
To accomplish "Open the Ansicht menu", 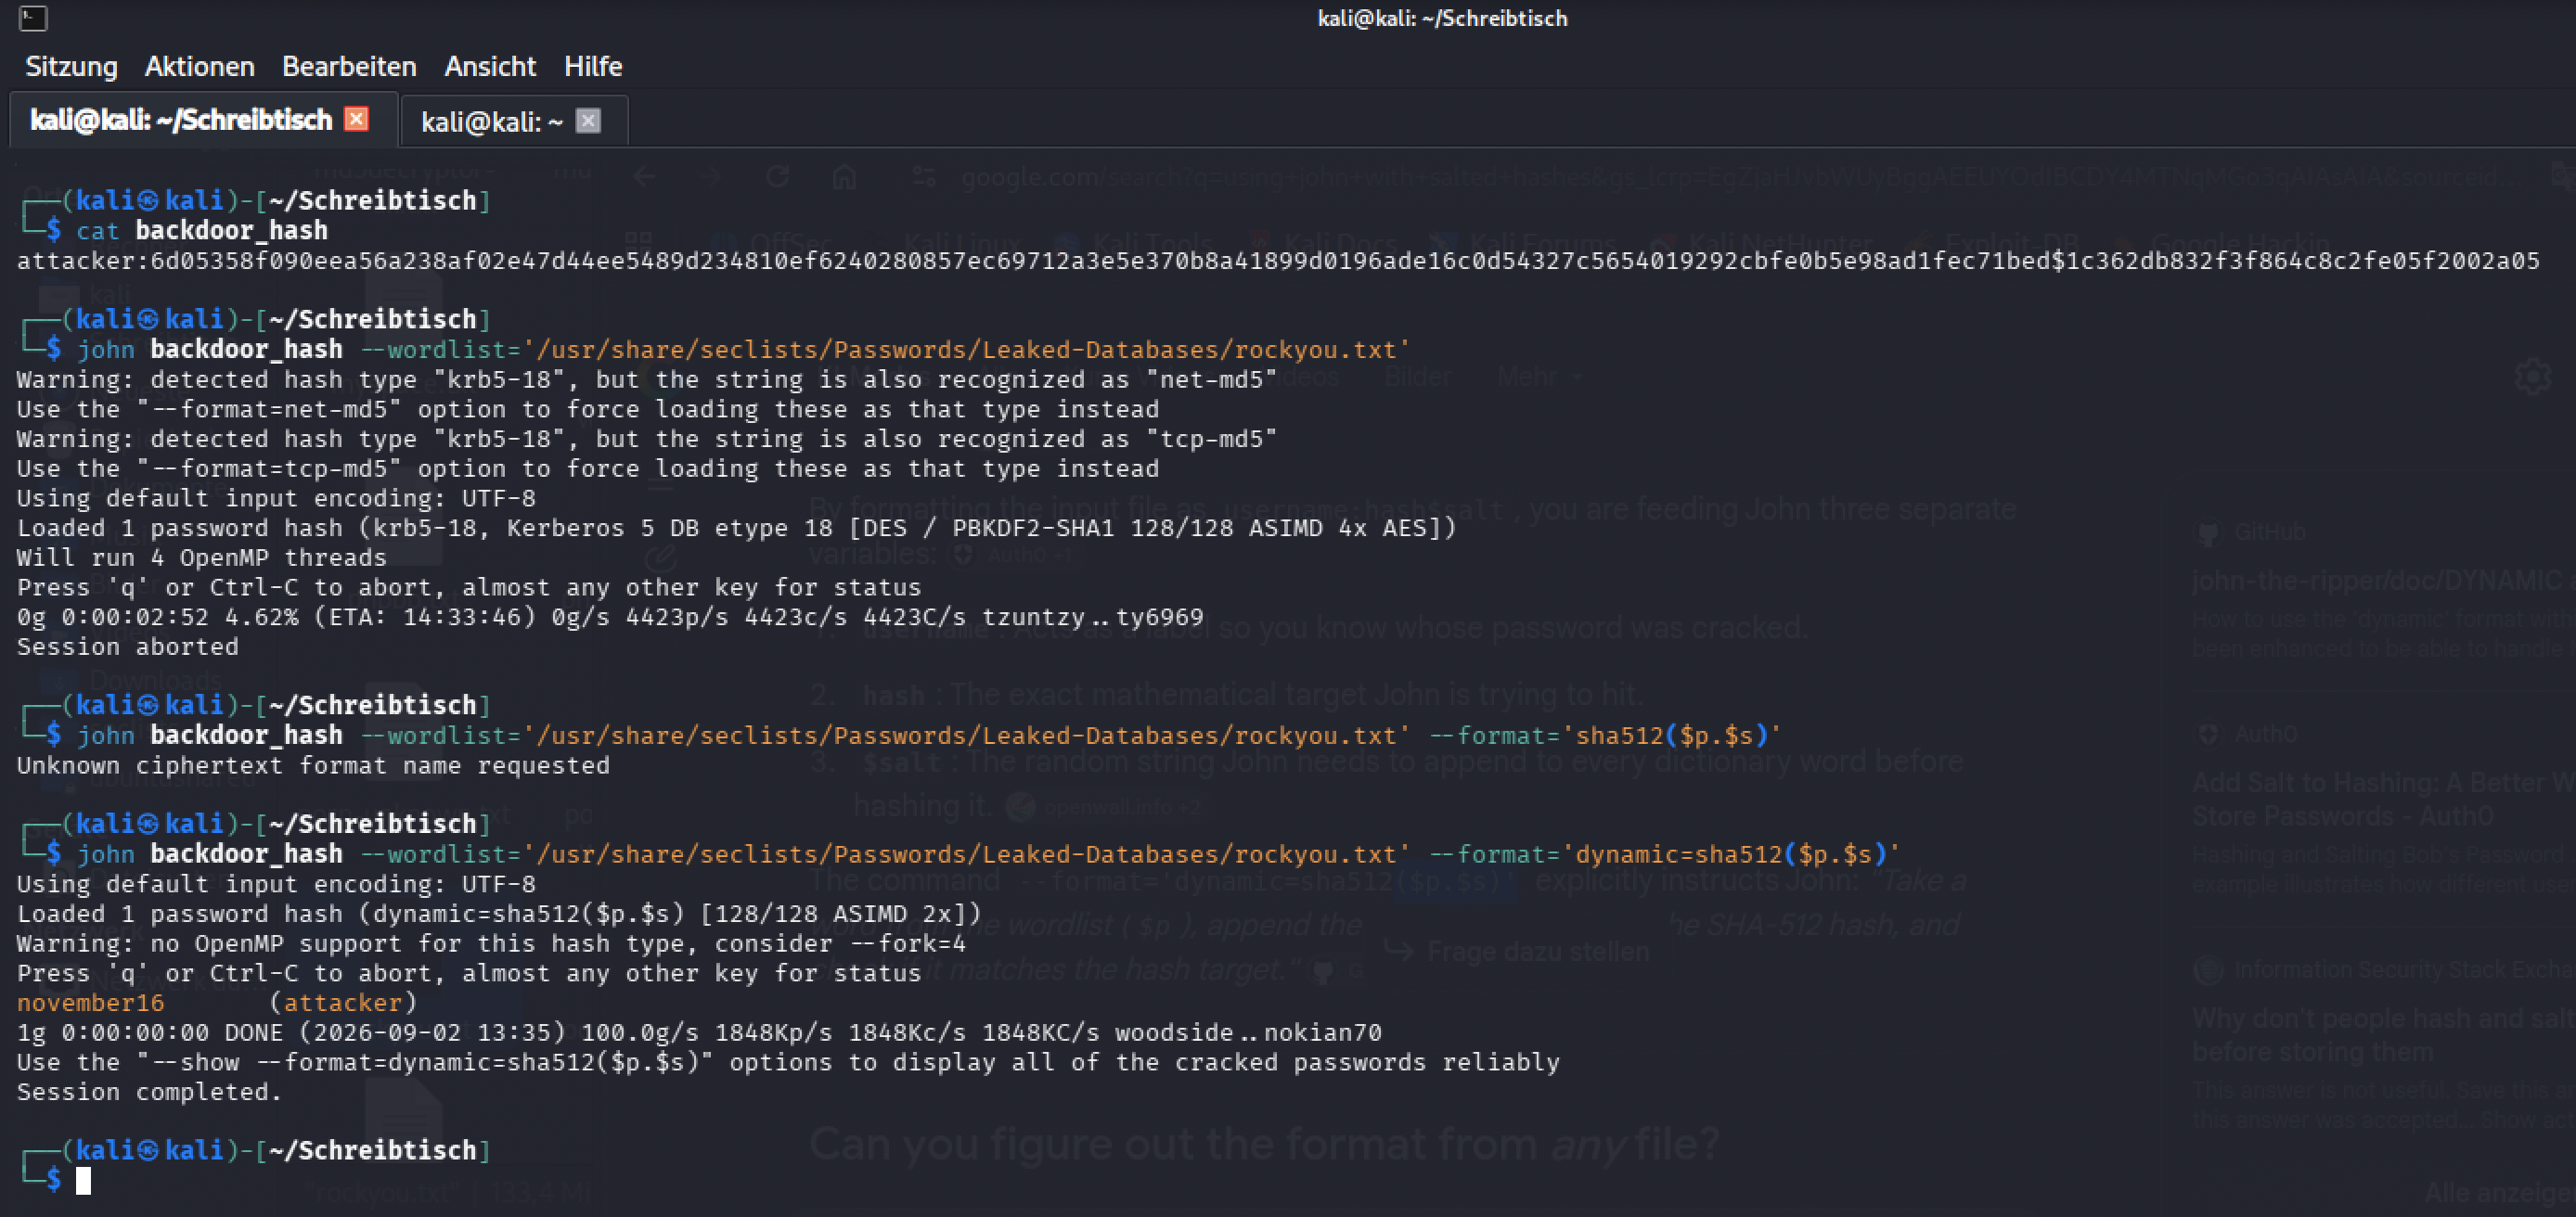I will tap(490, 66).
